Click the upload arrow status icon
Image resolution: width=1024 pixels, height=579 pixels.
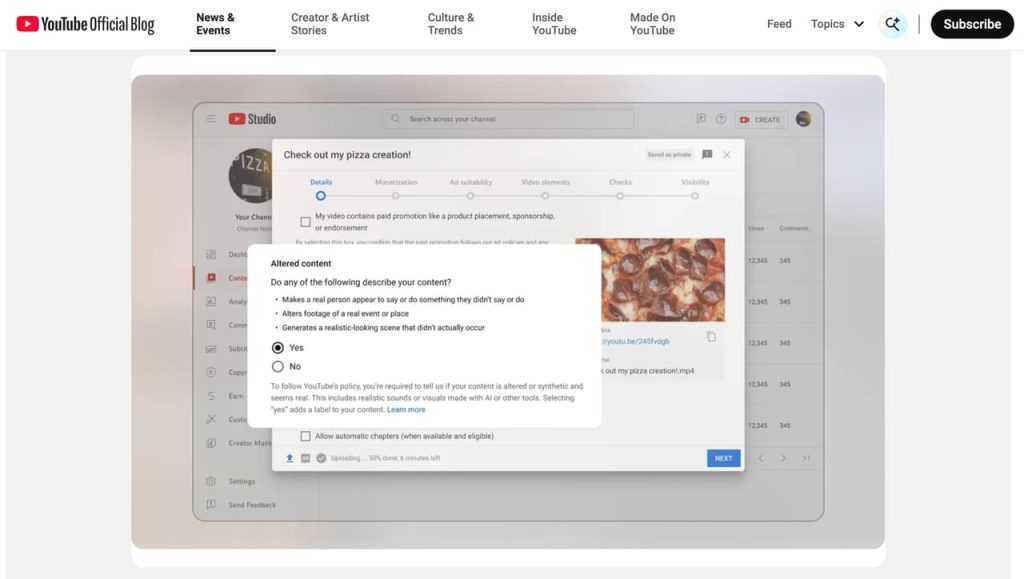pyautogui.click(x=289, y=458)
